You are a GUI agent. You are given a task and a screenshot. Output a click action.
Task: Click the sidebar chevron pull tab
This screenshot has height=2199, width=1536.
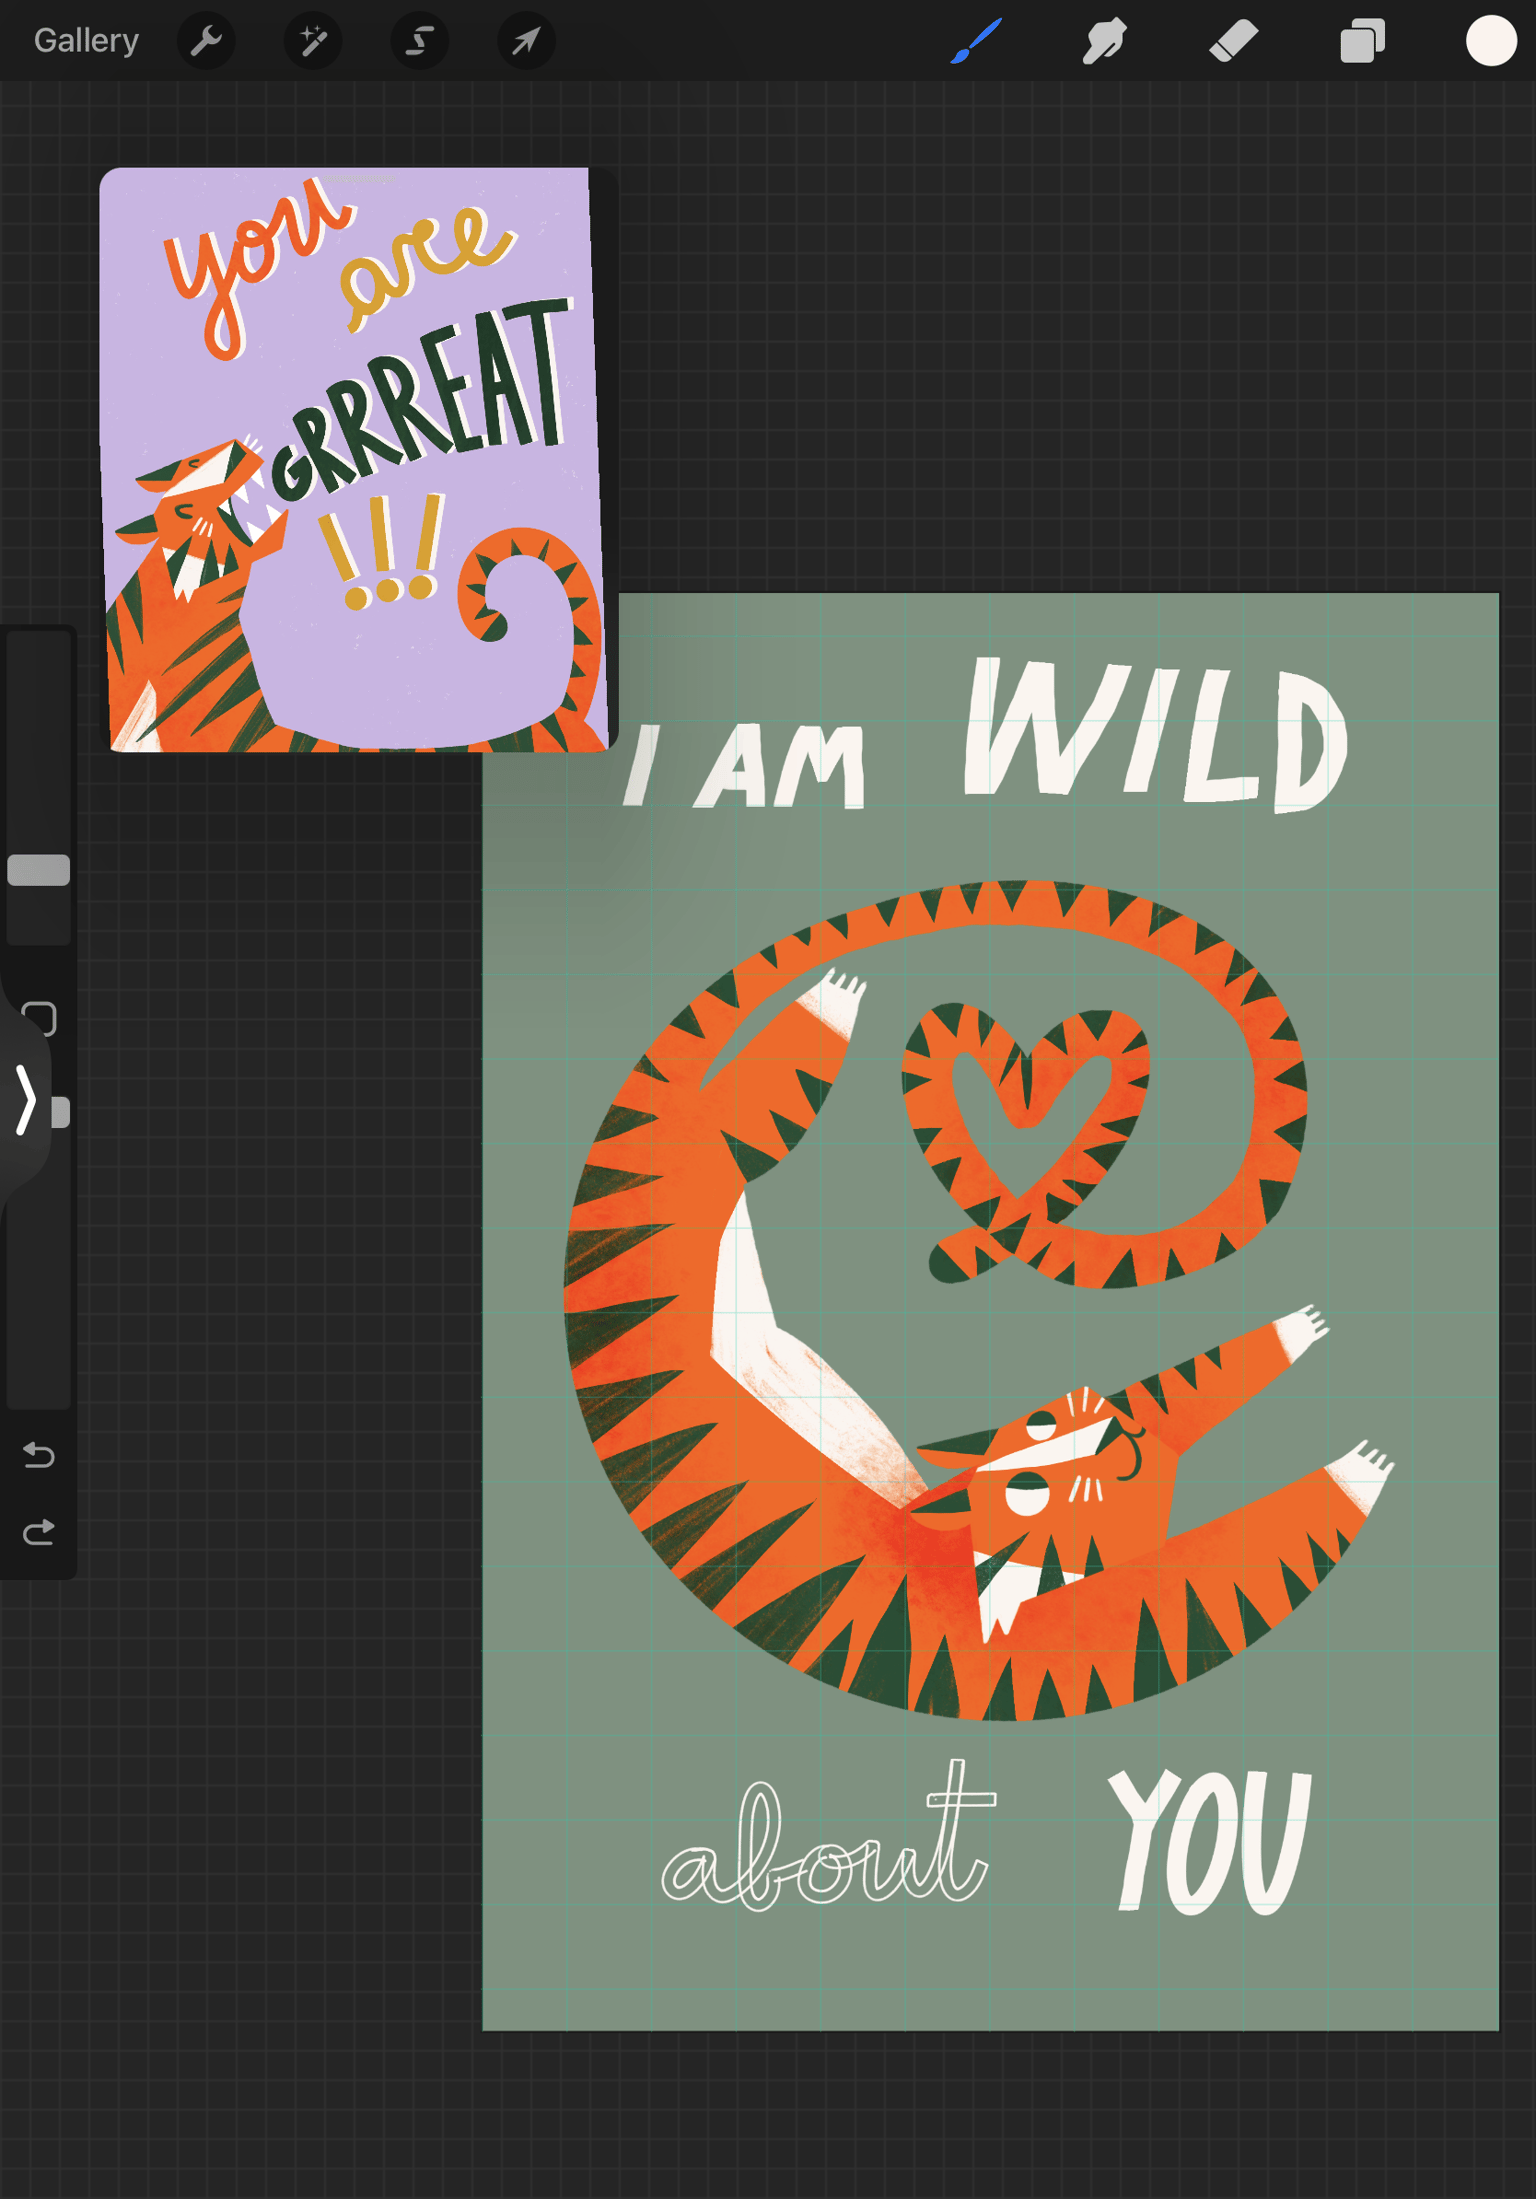[26, 1099]
